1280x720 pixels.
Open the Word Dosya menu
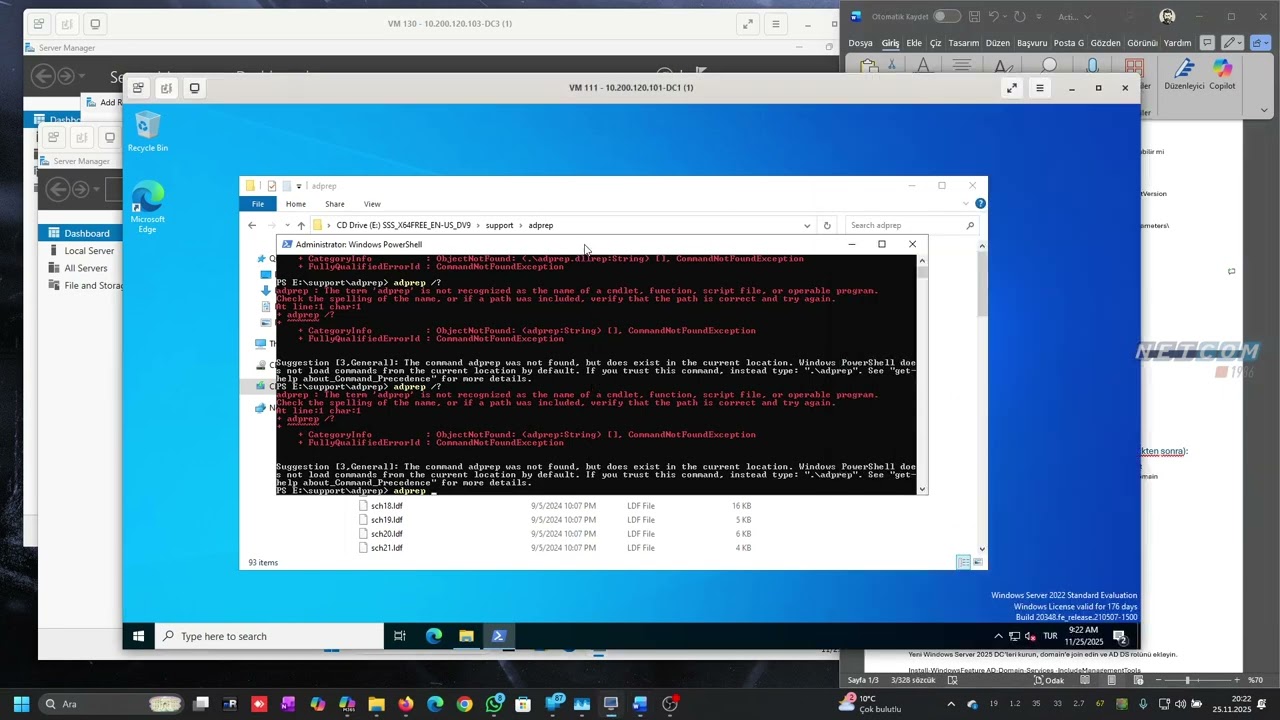[860, 43]
